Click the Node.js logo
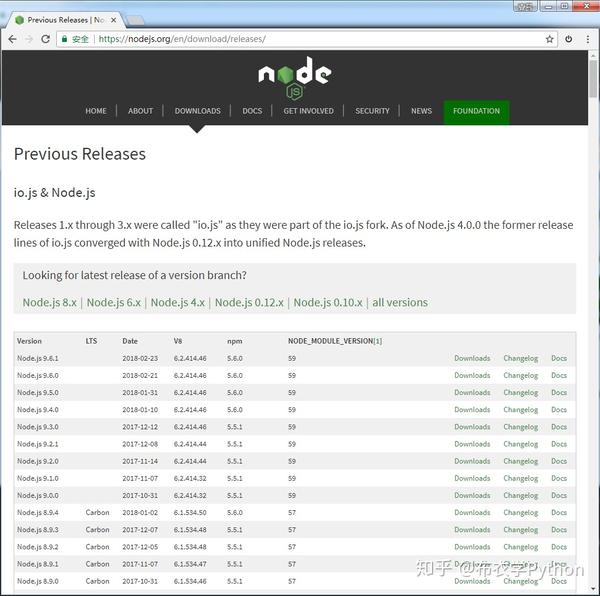 coord(295,78)
